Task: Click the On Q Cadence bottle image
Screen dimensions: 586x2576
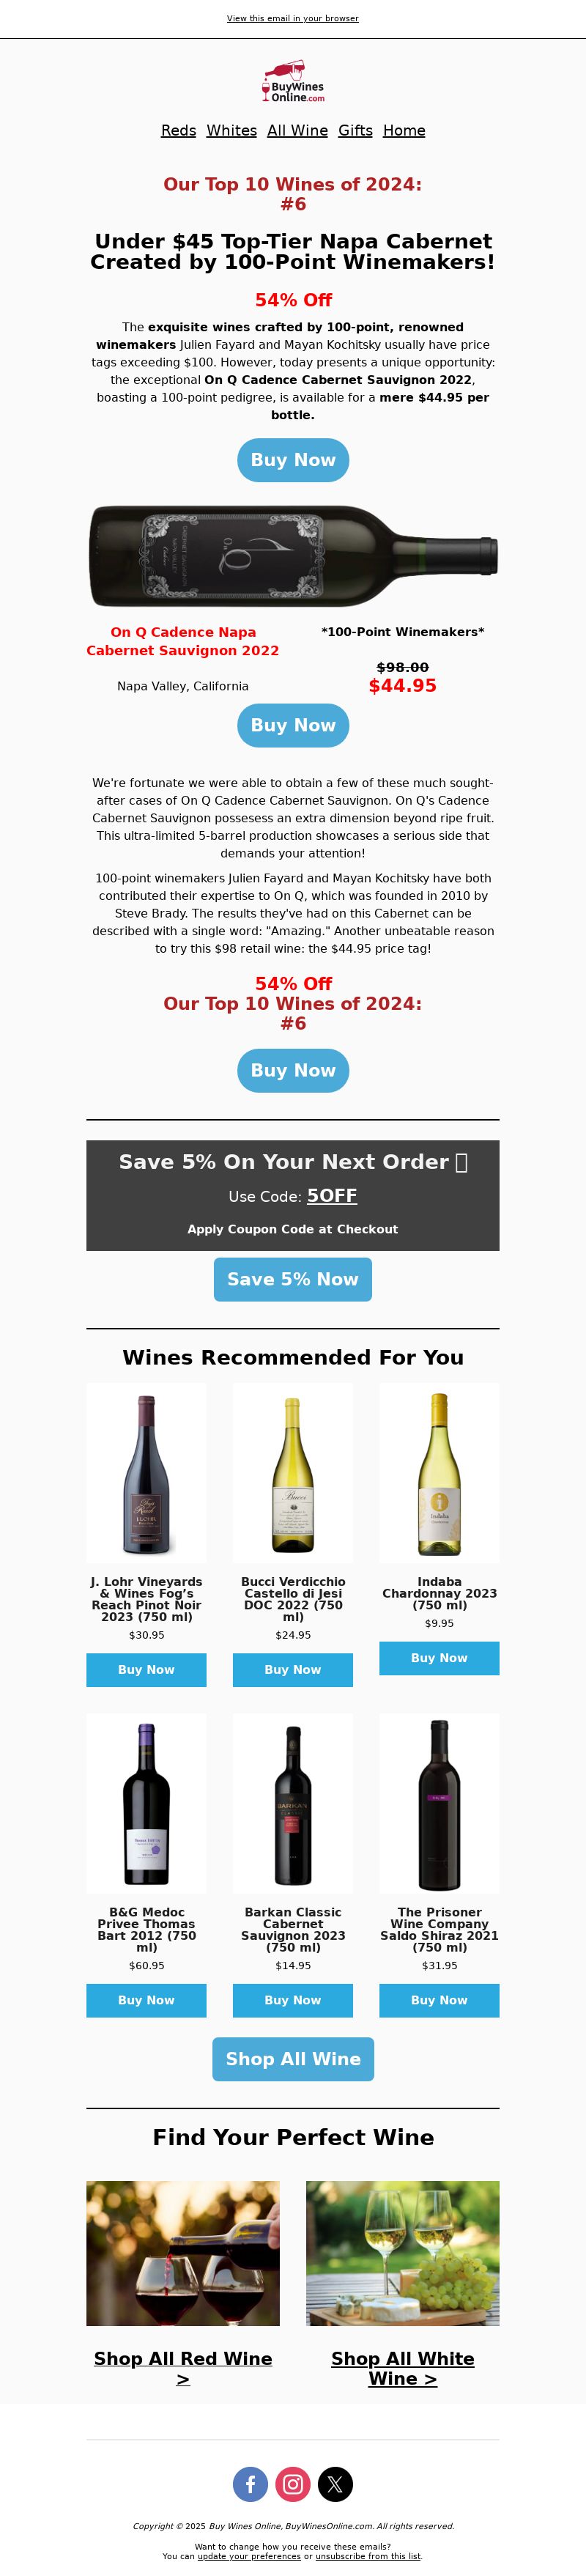Action: click(x=293, y=556)
